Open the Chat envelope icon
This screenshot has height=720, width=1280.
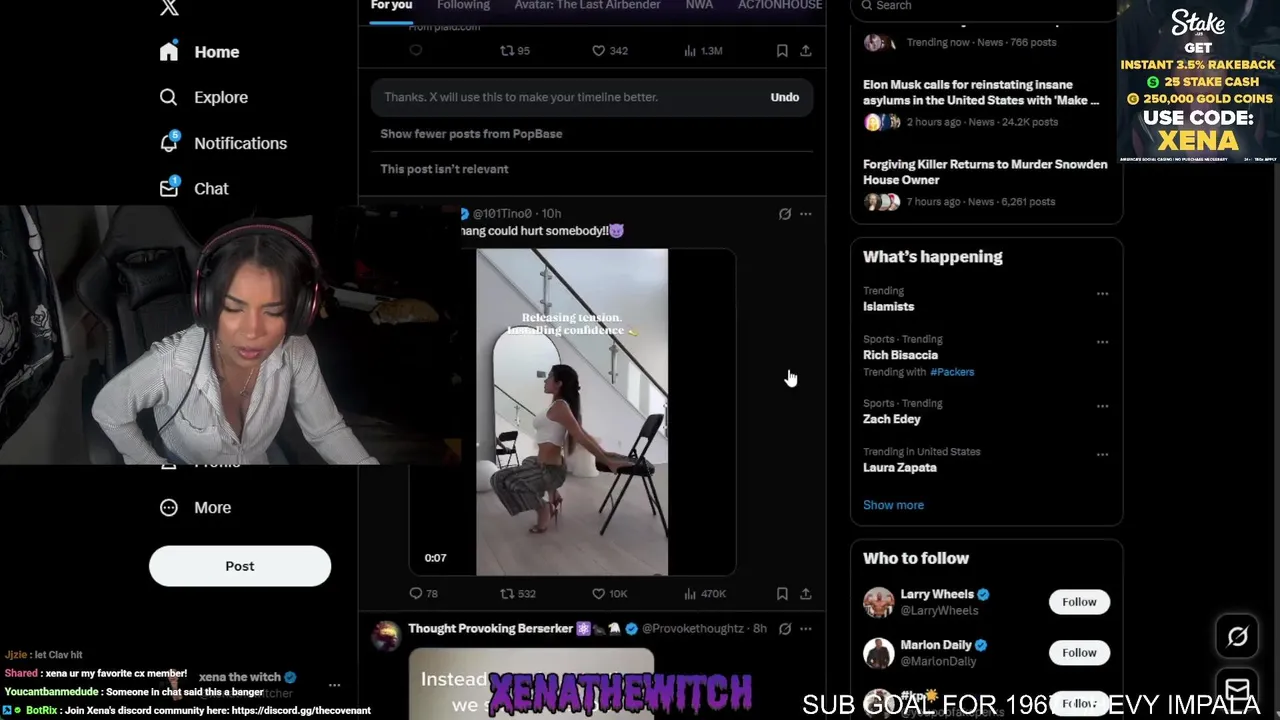pos(169,188)
